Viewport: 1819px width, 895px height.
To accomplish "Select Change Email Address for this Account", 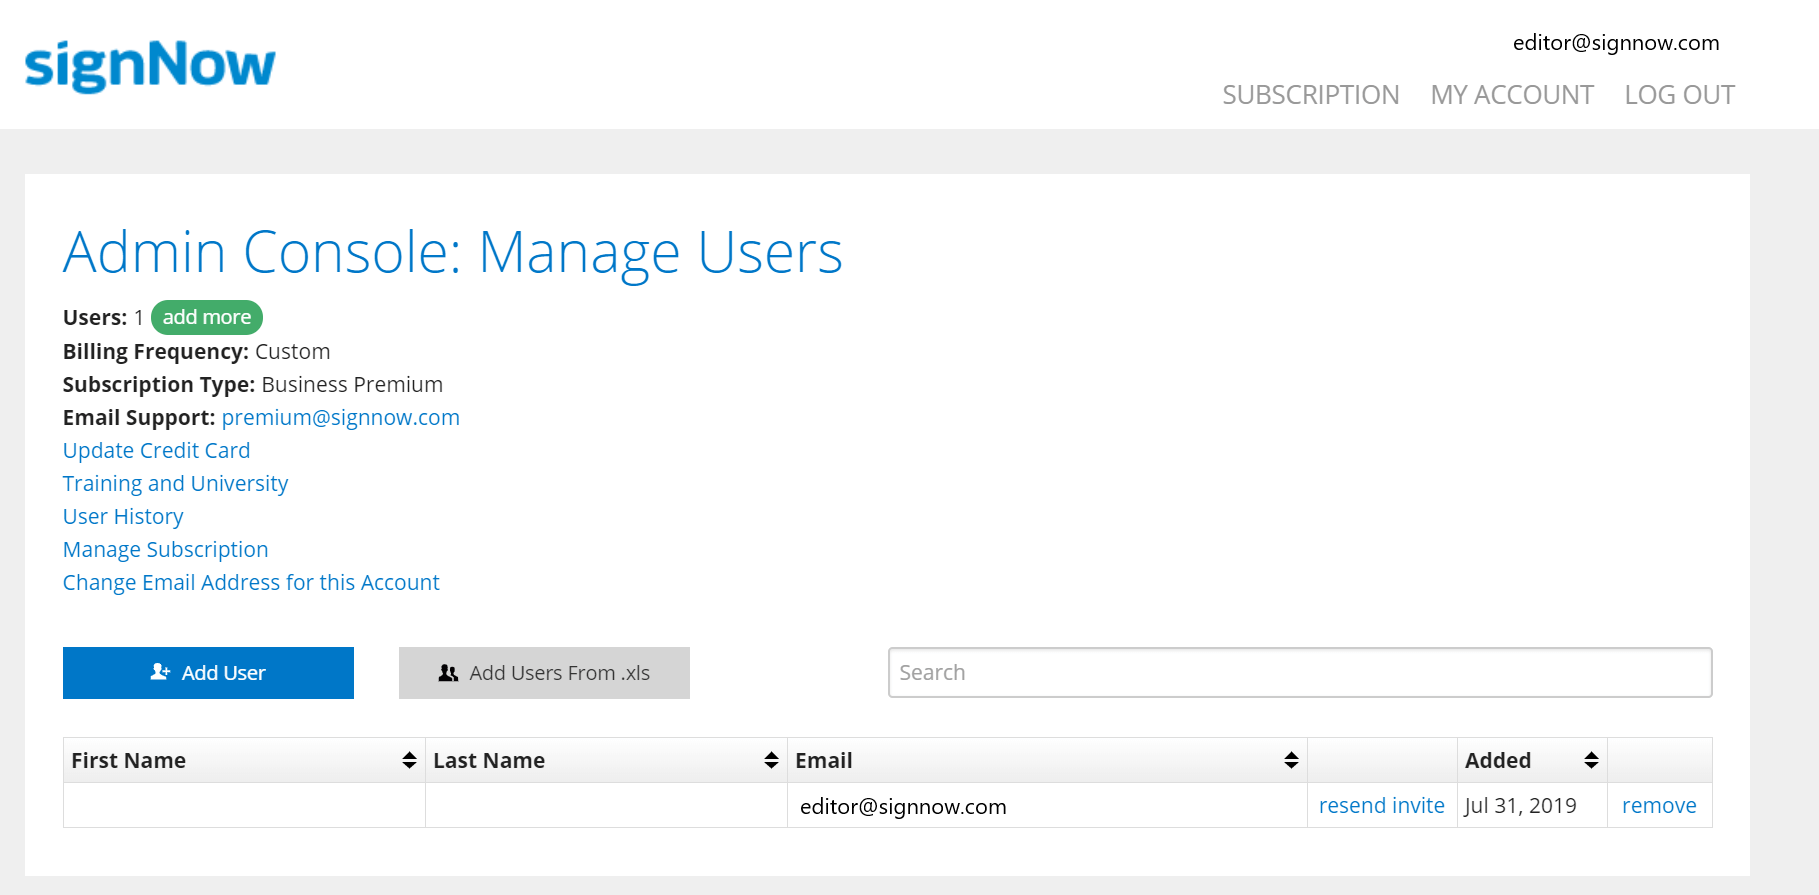I will click(x=251, y=583).
